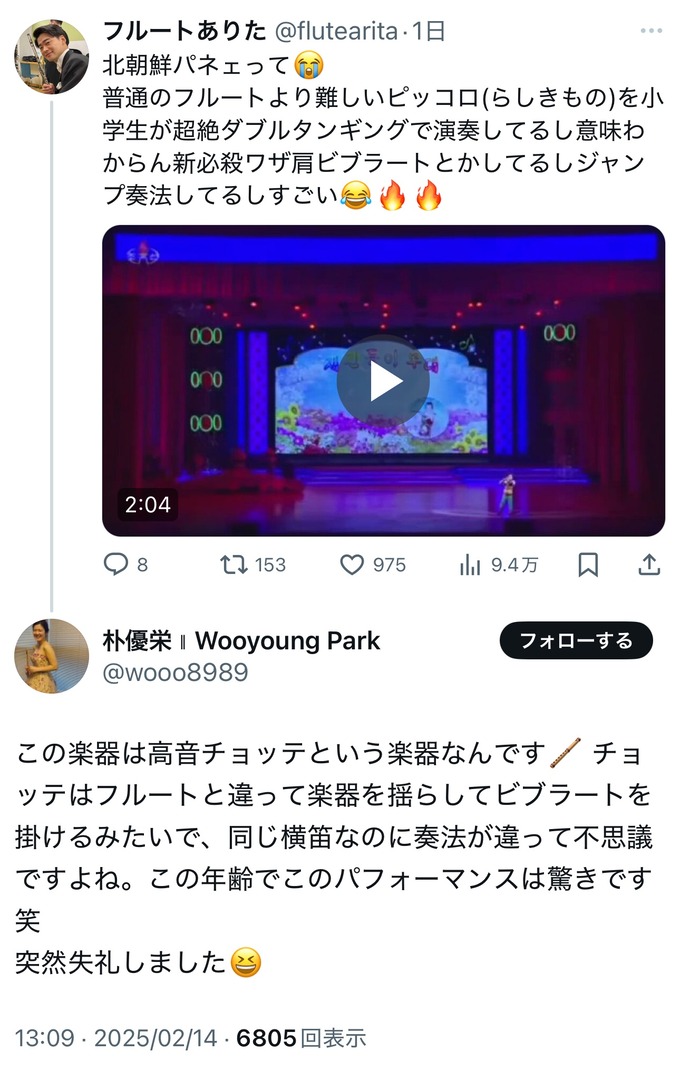Play the stage performance video
Viewport: 680px width, 1071px height.
pyautogui.click(x=383, y=382)
